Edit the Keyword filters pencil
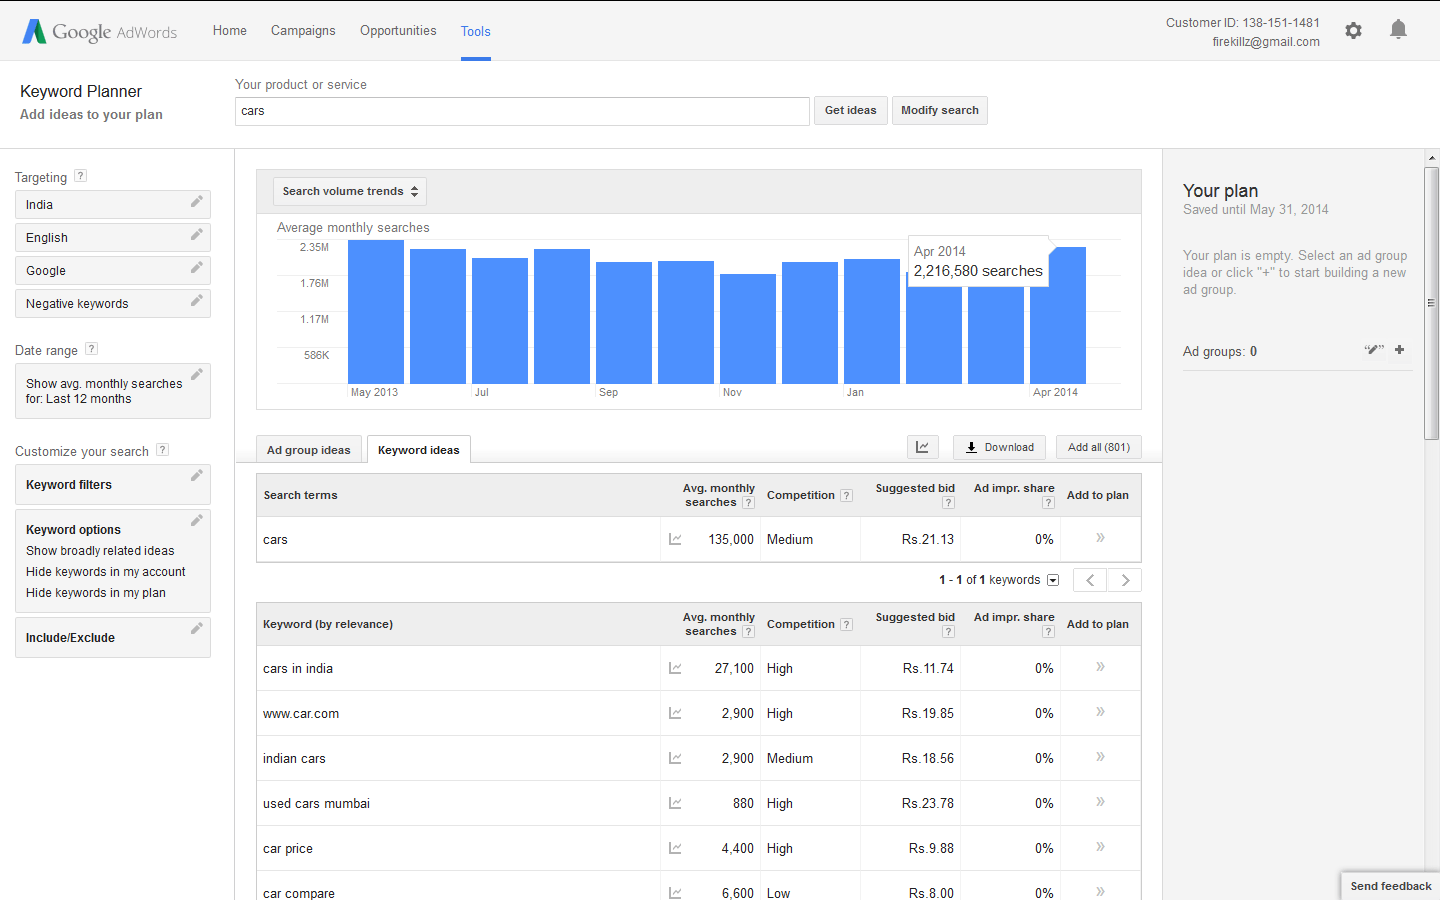The image size is (1440, 900). coord(196,475)
